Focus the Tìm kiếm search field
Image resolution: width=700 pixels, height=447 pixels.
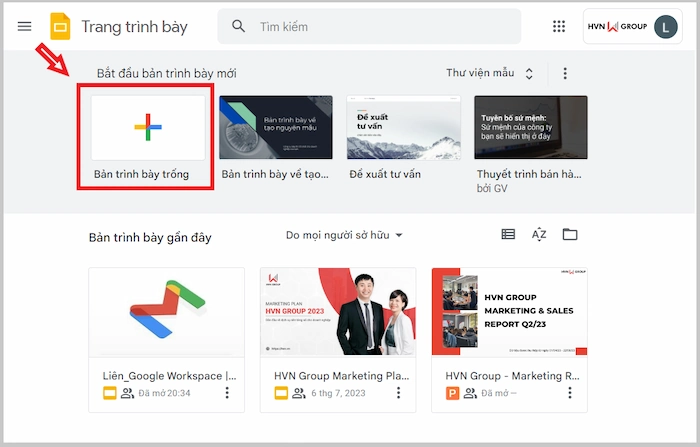click(x=369, y=27)
